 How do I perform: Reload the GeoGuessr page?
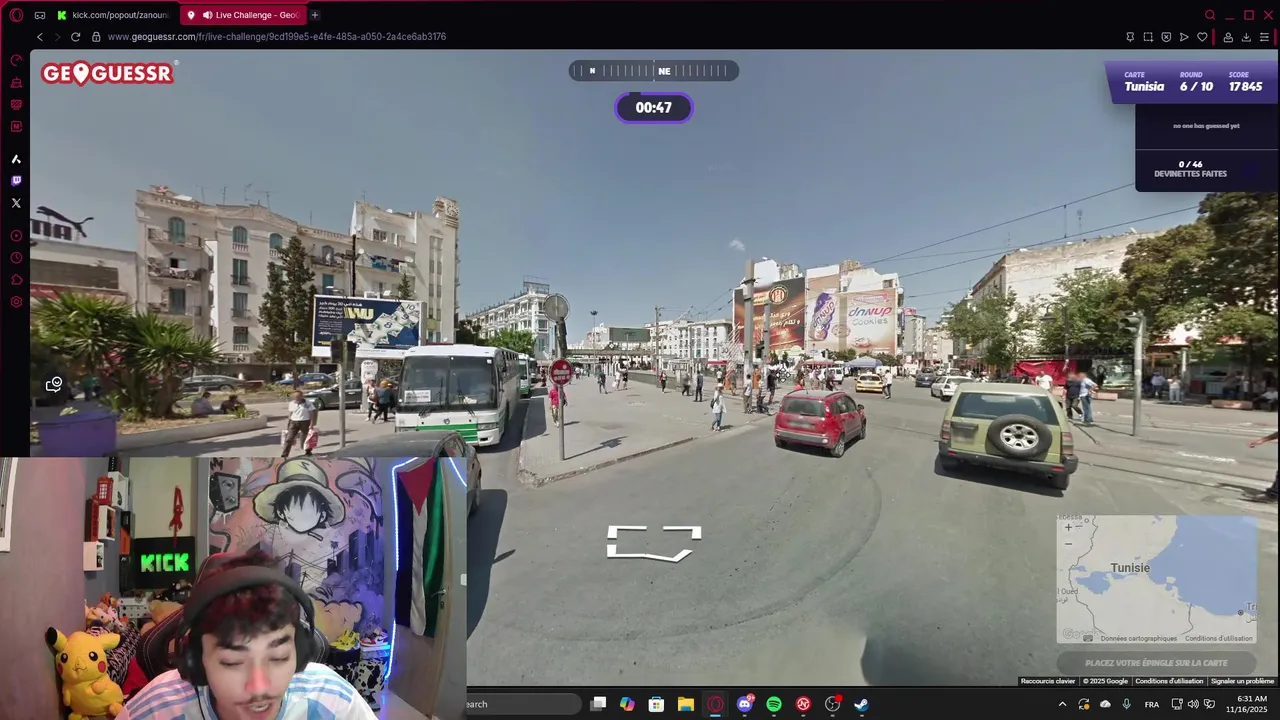pyautogui.click(x=75, y=37)
